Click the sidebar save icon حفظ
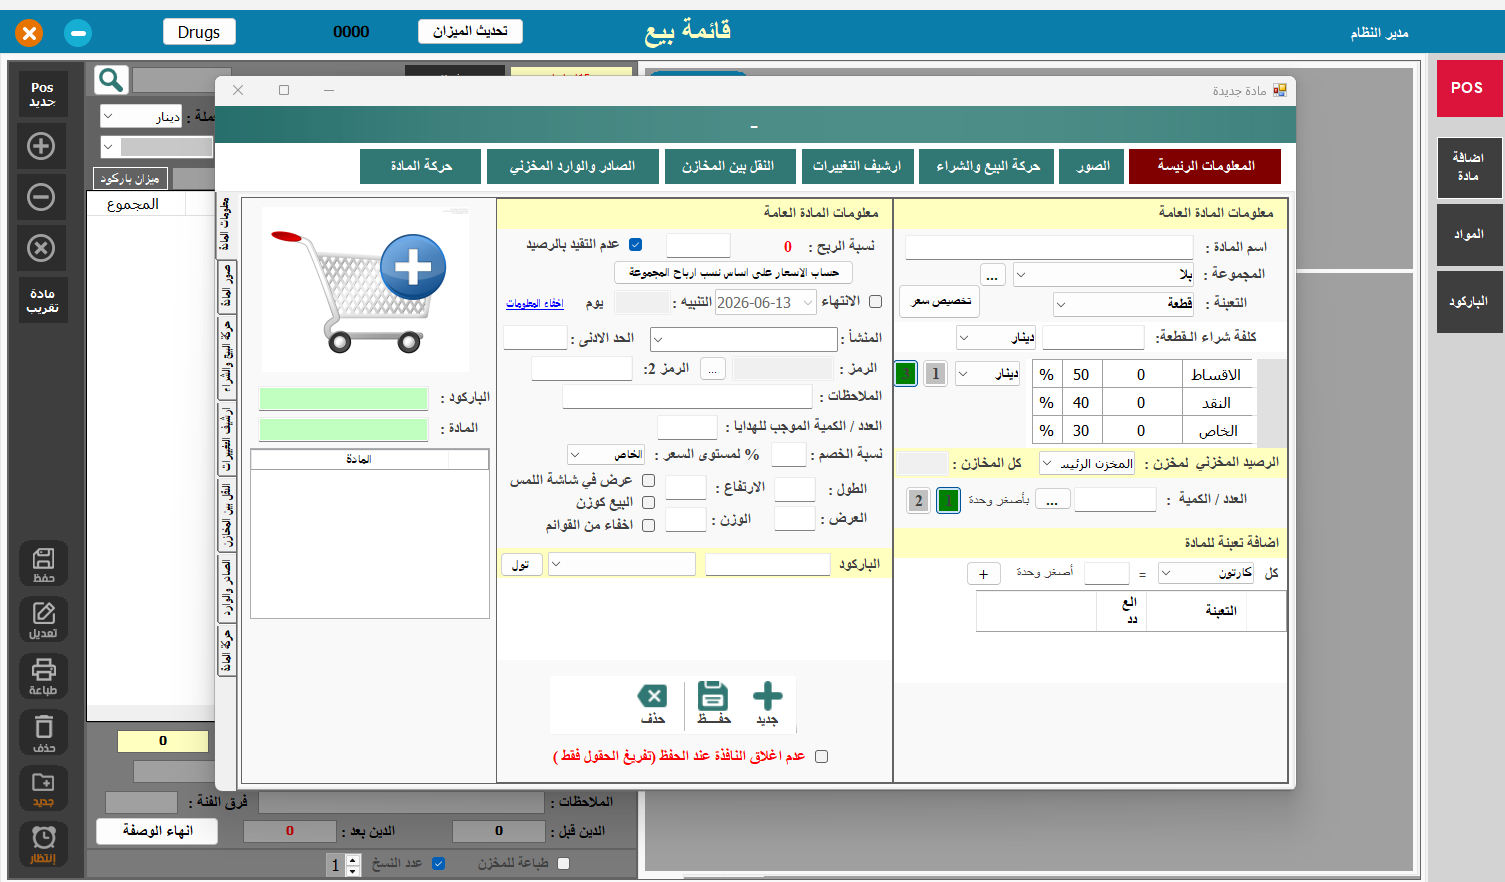The width and height of the screenshot is (1505, 882). coord(43,564)
